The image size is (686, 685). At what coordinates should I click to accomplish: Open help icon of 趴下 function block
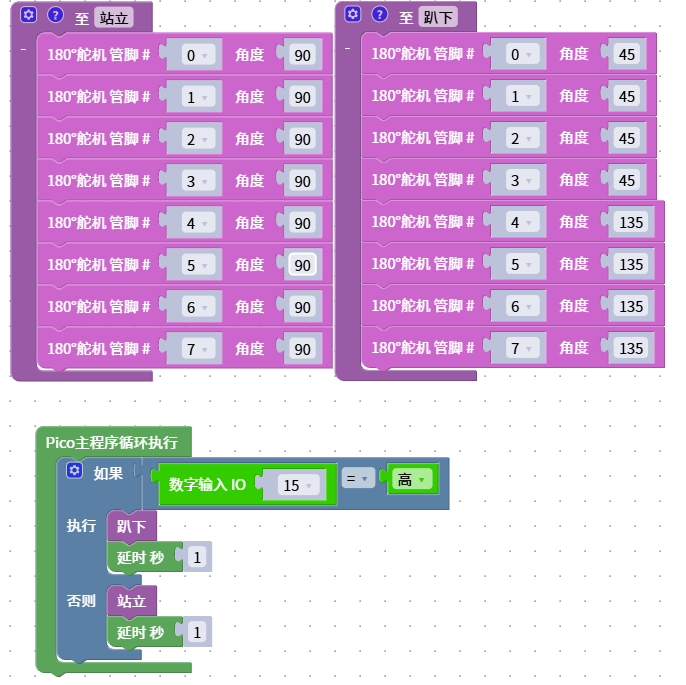pyautogui.click(x=379, y=14)
